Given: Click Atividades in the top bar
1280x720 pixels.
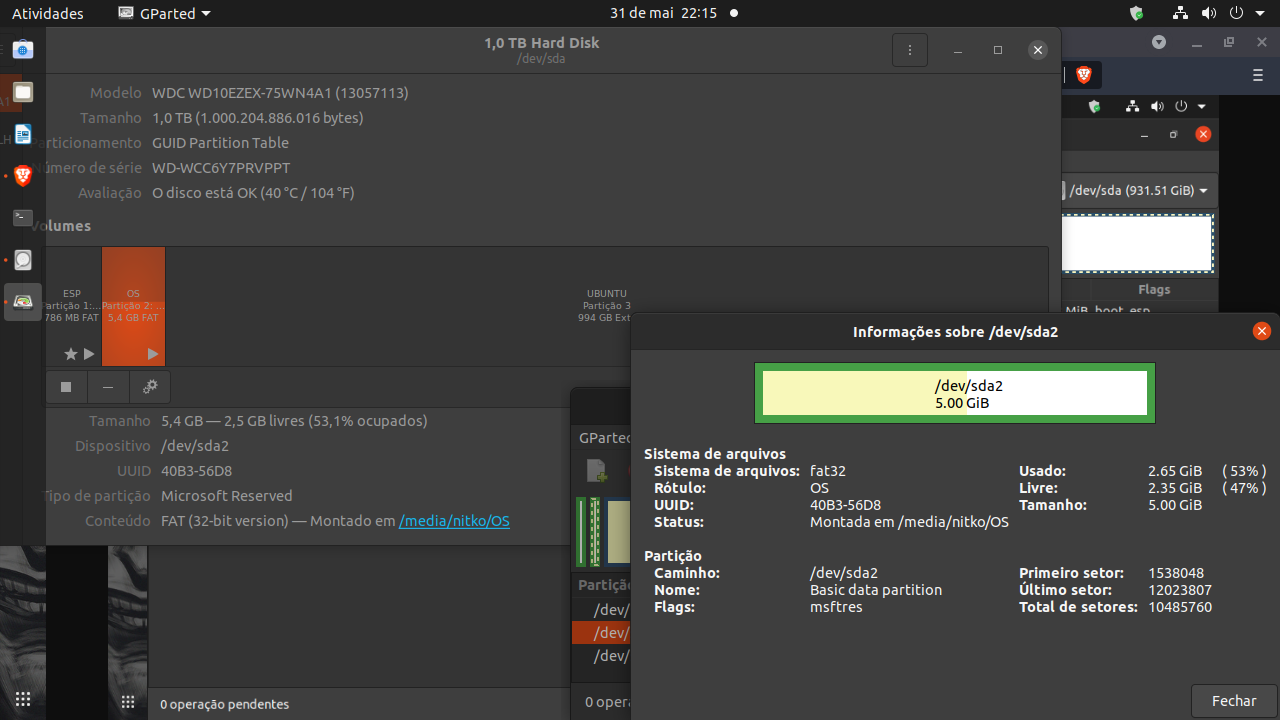Looking at the screenshot, I should [48, 14].
